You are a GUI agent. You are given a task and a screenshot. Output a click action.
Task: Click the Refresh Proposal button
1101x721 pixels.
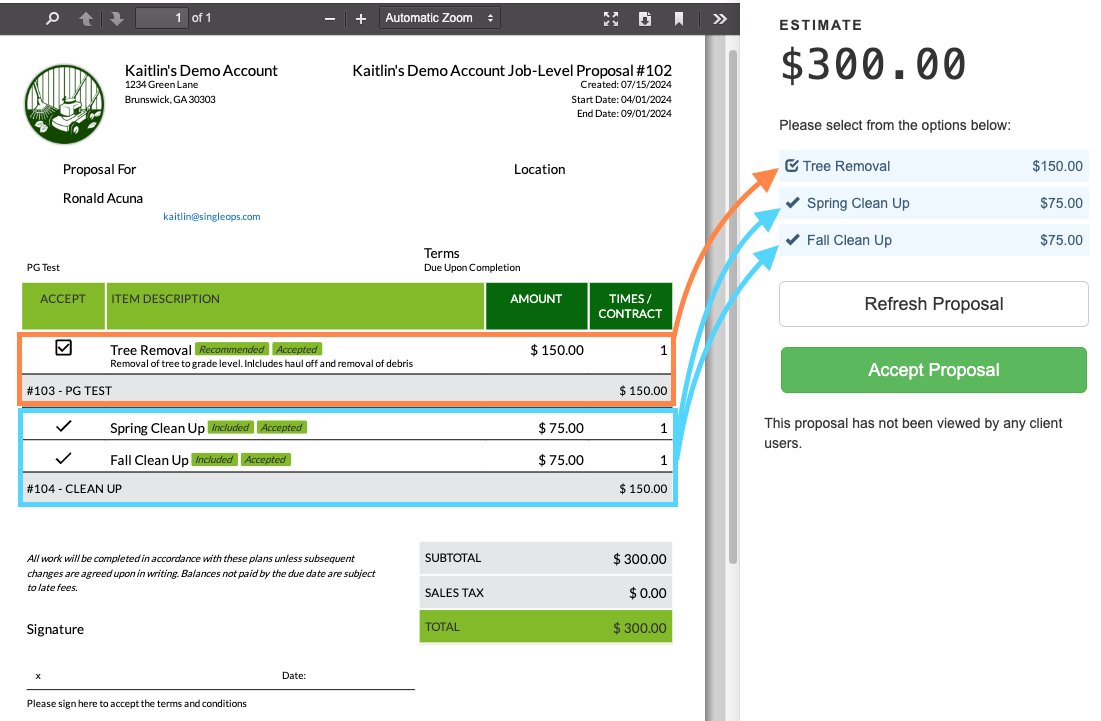click(x=933, y=304)
